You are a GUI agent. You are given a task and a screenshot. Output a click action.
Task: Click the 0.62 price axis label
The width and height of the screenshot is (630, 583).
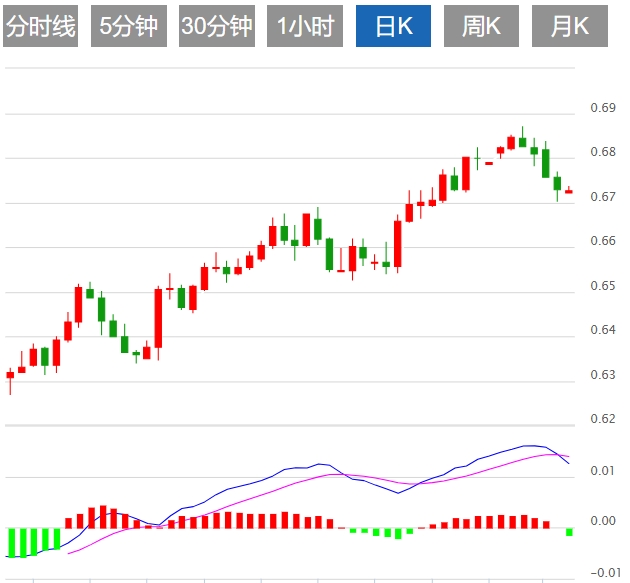(x=603, y=419)
